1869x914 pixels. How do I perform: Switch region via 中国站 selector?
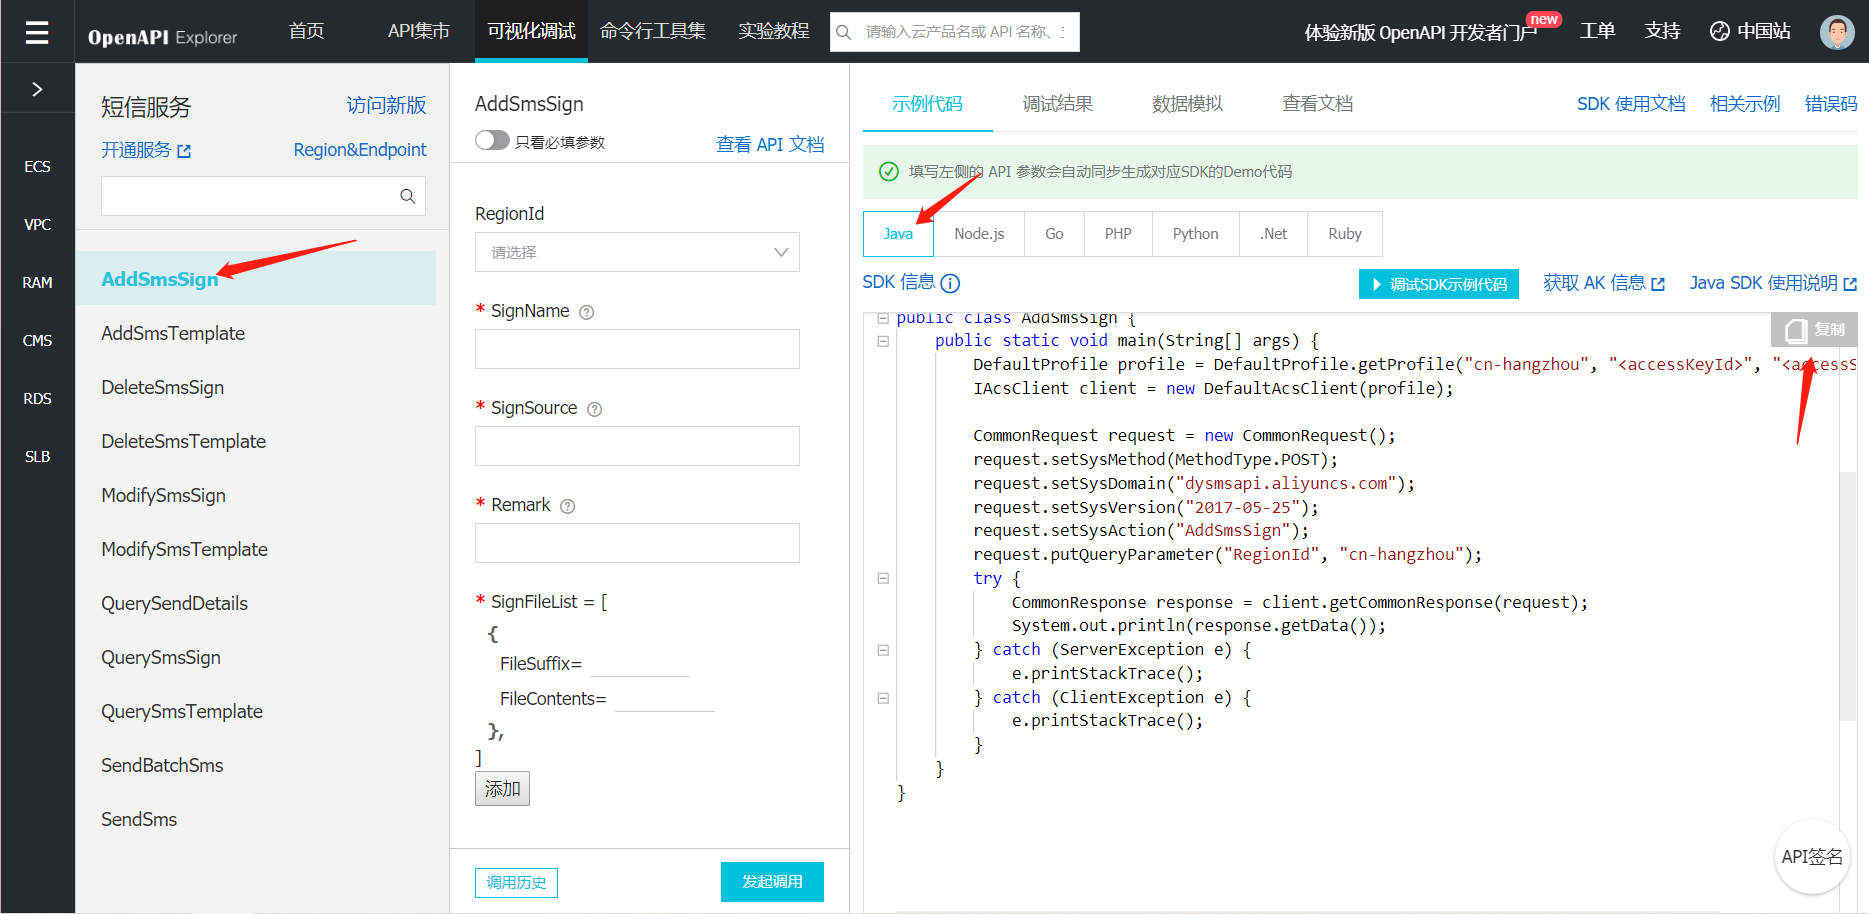[1750, 31]
